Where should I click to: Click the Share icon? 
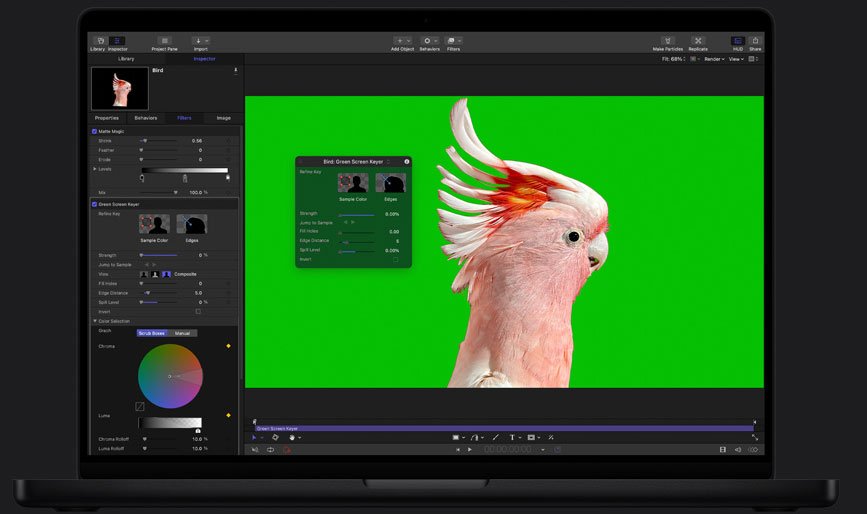click(x=755, y=41)
